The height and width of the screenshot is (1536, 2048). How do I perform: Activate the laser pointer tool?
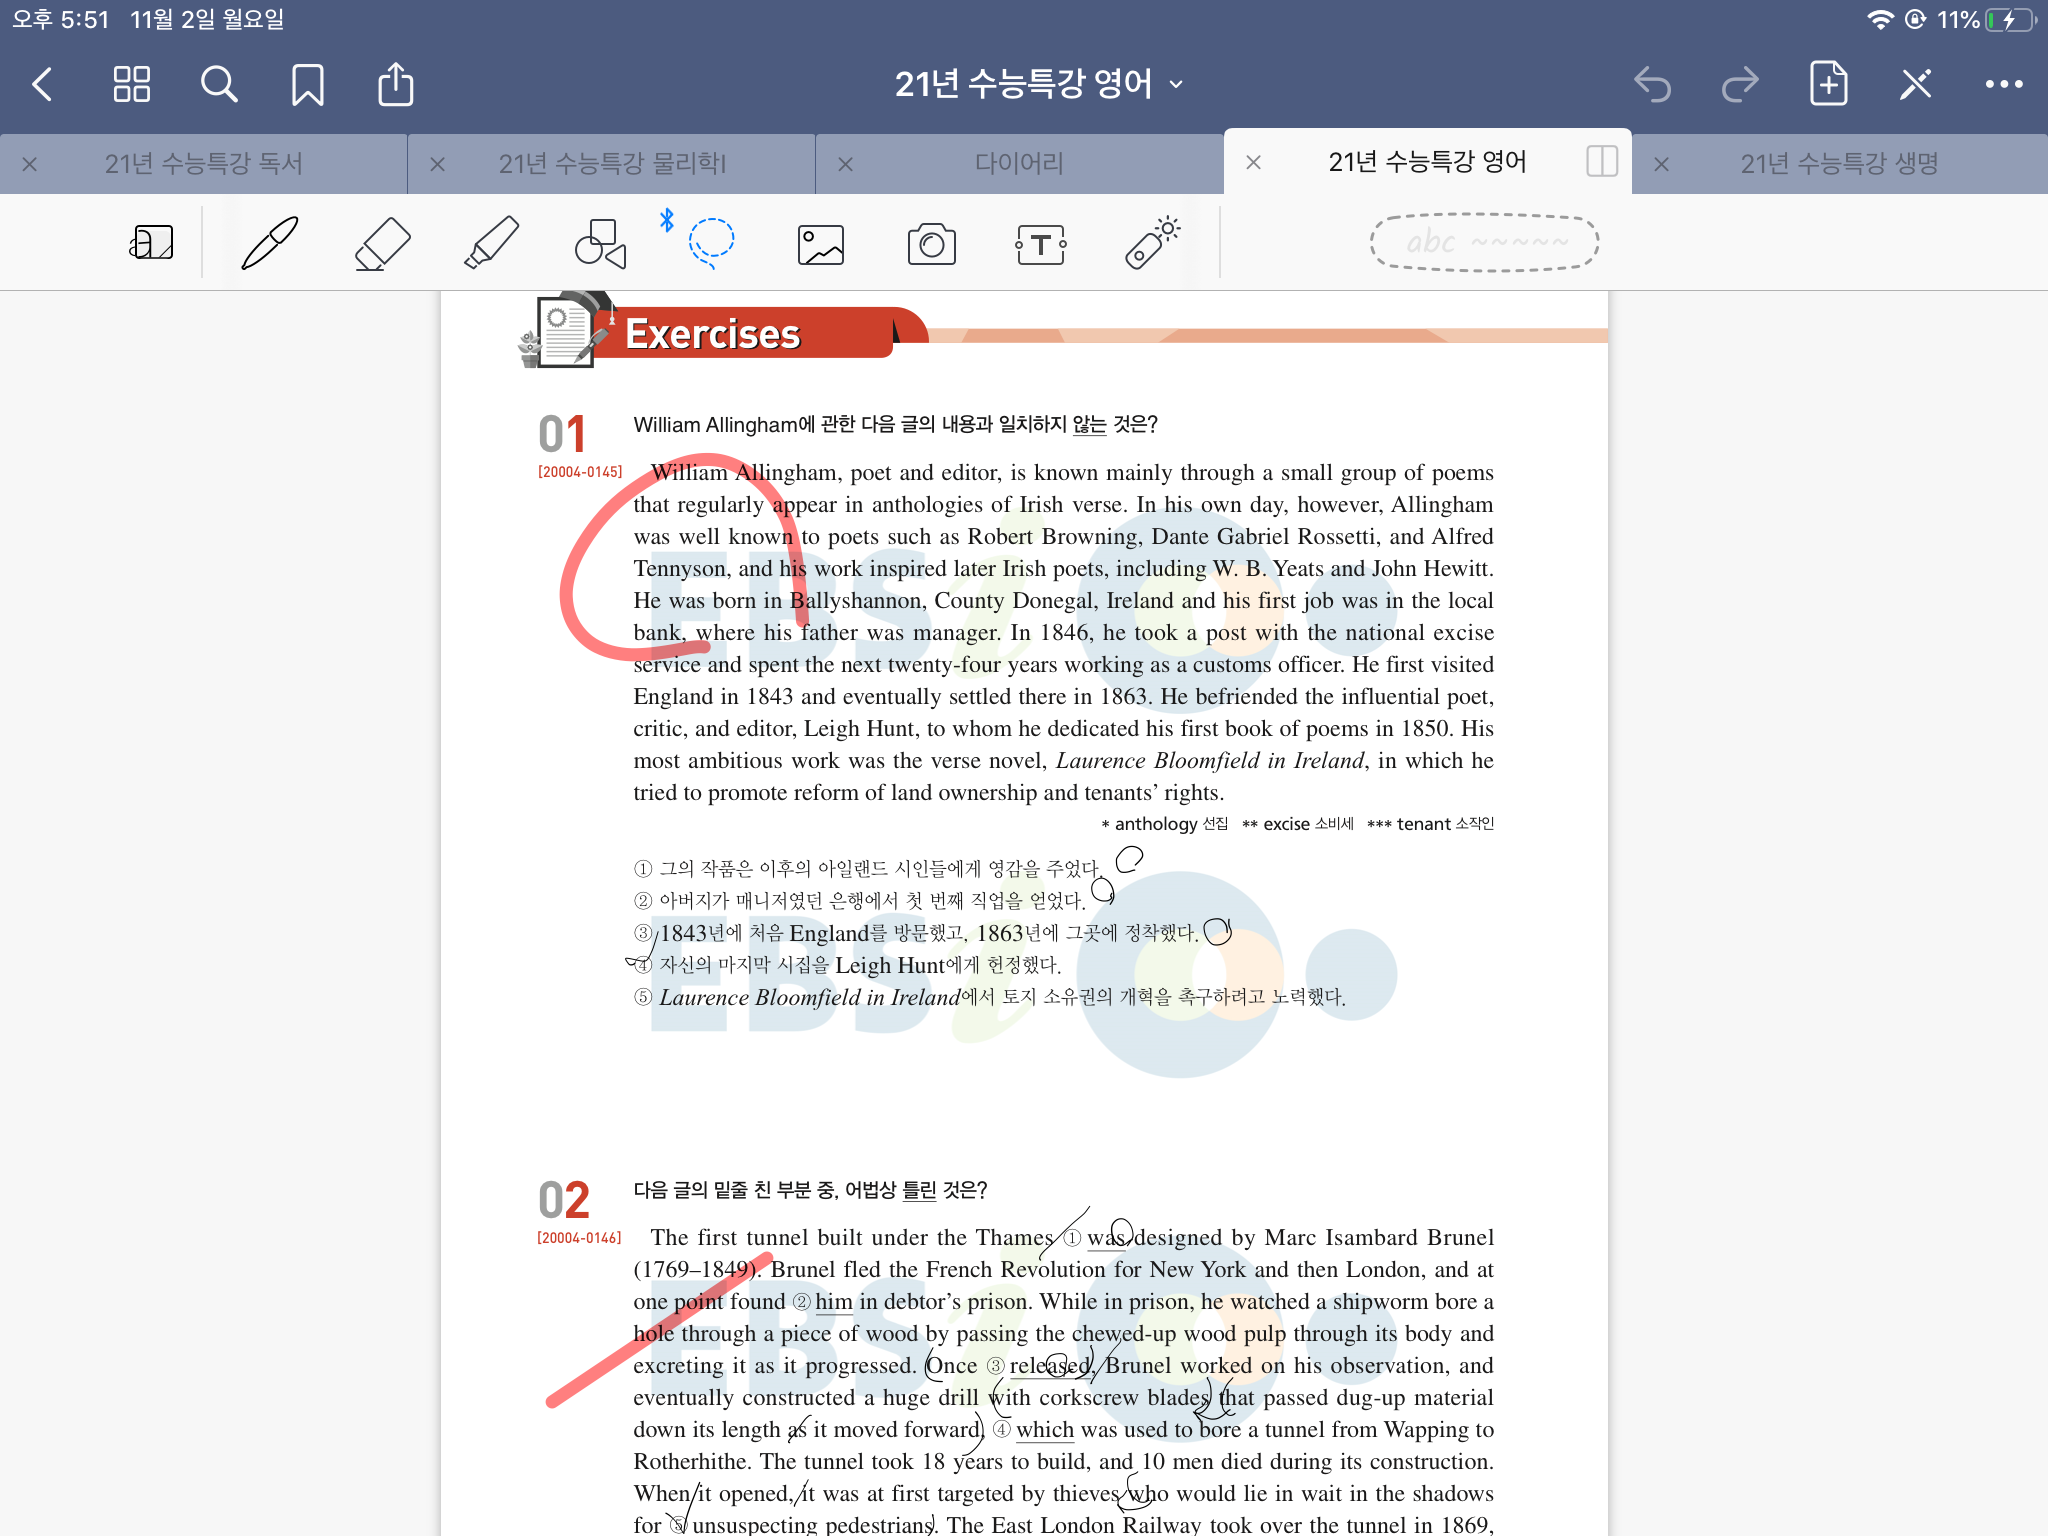pos(1151,243)
